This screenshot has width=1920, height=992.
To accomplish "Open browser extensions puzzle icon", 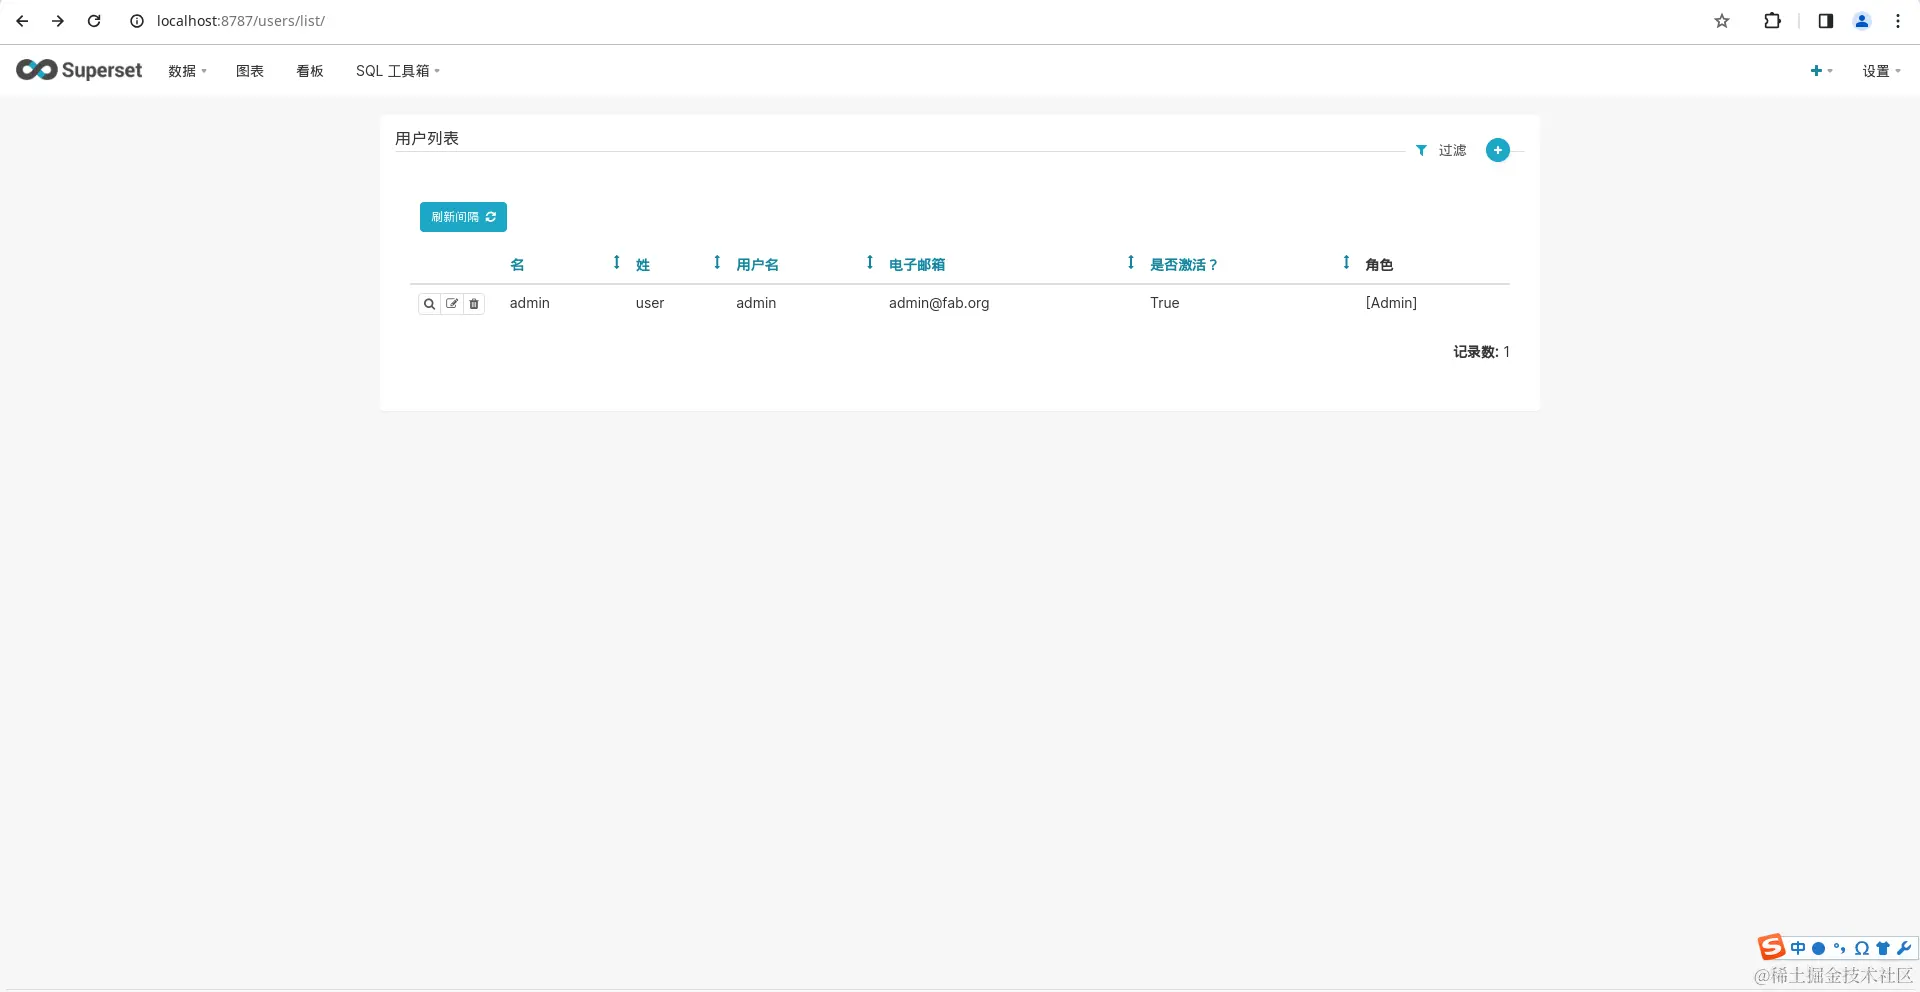I will point(1772,21).
